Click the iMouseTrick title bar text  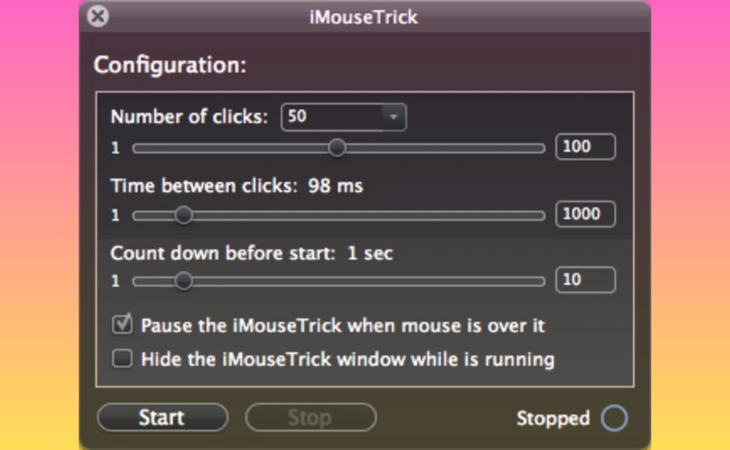click(364, 17)
